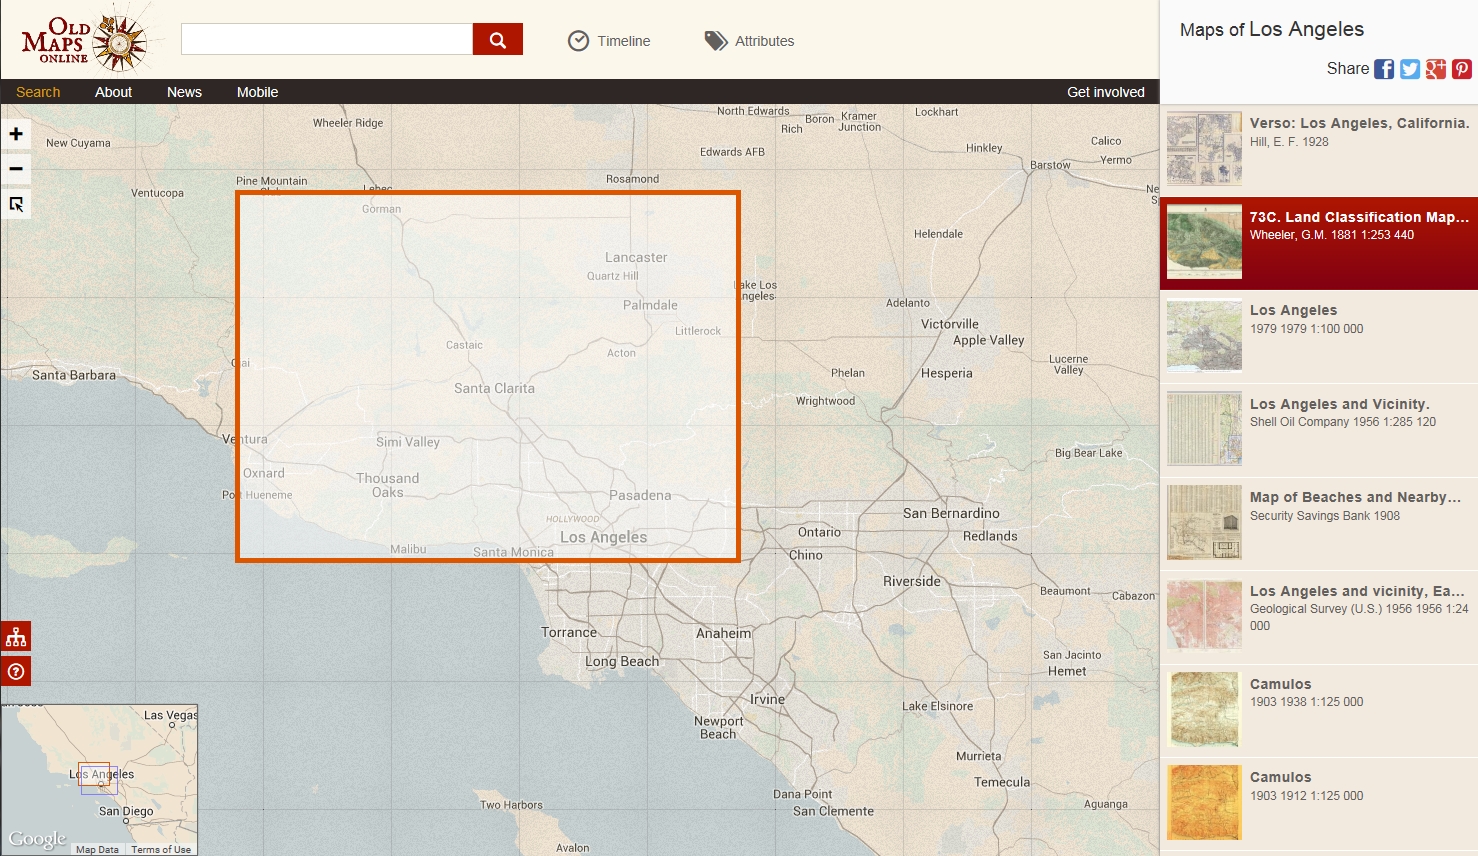Zoom out using the minus icon
1478x856 pixels.
tap(15, 168)
